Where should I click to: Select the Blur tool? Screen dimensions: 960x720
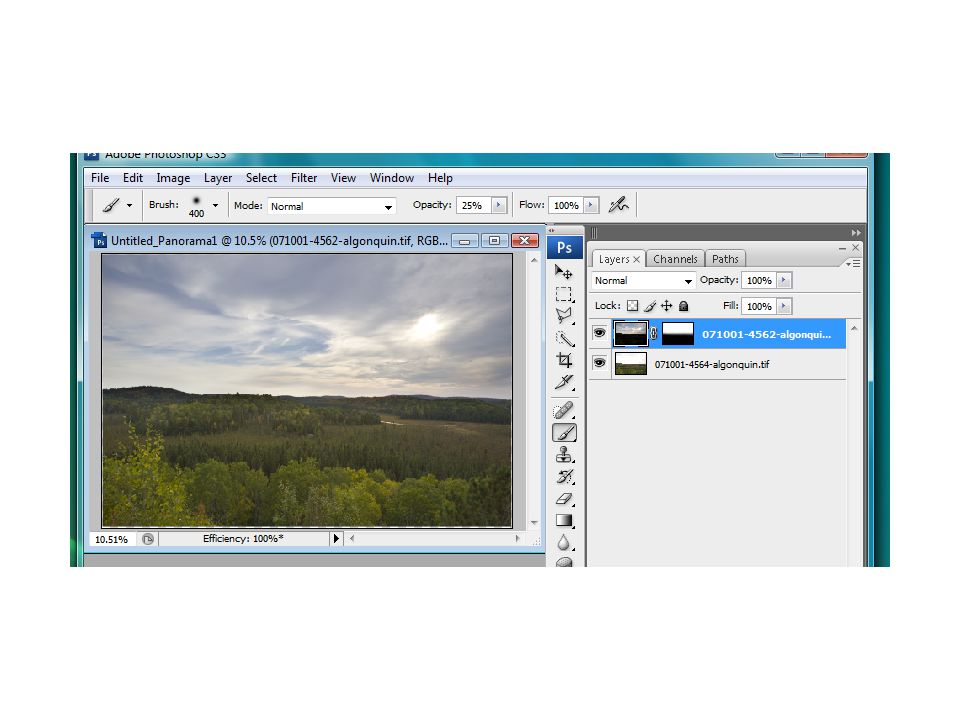point(563,542)
